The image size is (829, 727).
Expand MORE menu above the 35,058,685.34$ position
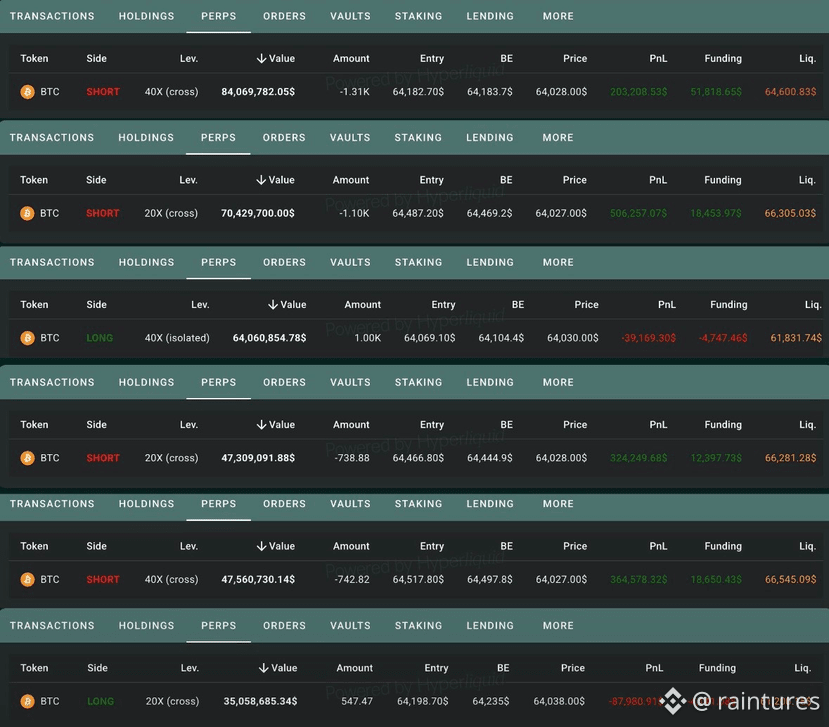tap(558, 625)
